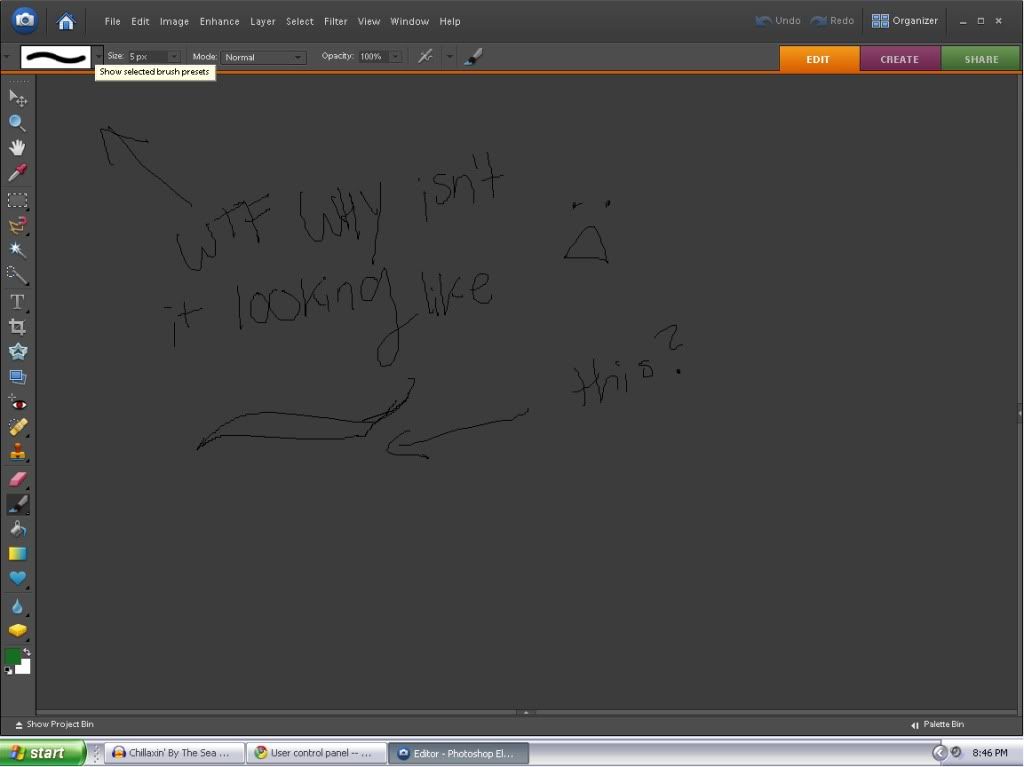Select the Zoom magnifier tool
The image size is (1024, 767).
[x=17, y=123]
